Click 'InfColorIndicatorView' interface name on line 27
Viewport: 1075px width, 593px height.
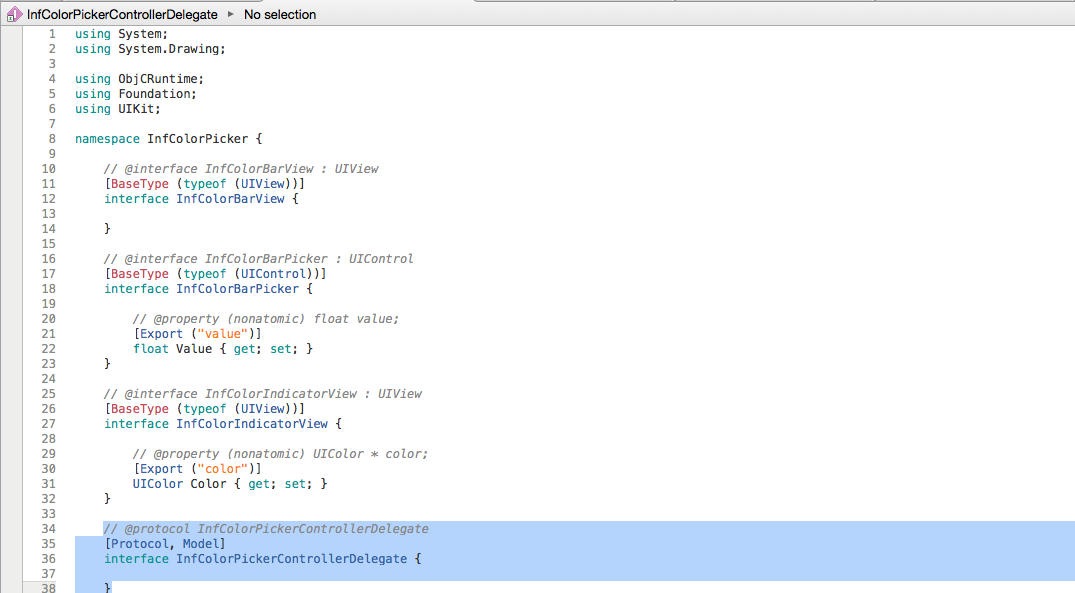(x=252, y=424)
